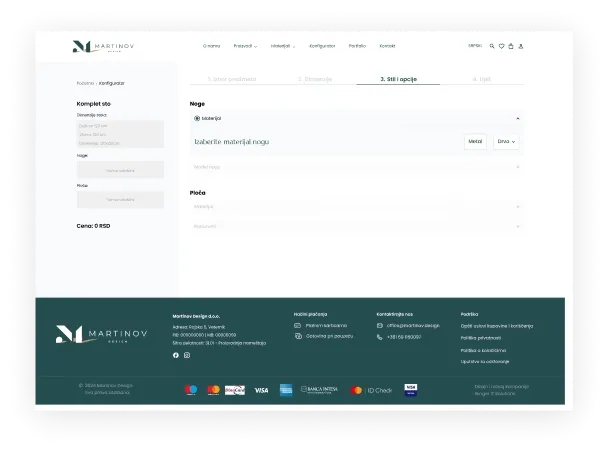Click the +381 phone number link

pyautogui.click(x=404, y=337)
